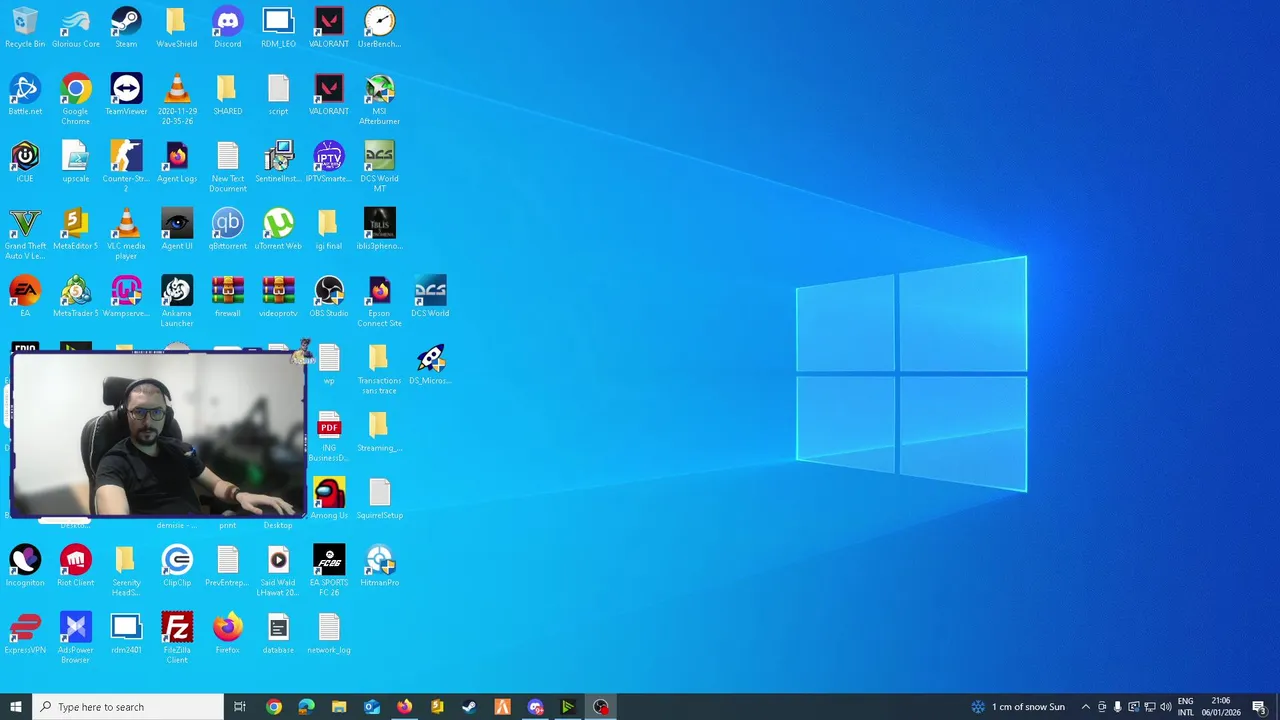The height and width of the screenshot is (720, 1280).
Task: Select the EA desktop shortcut
Action: coord(25,296)
